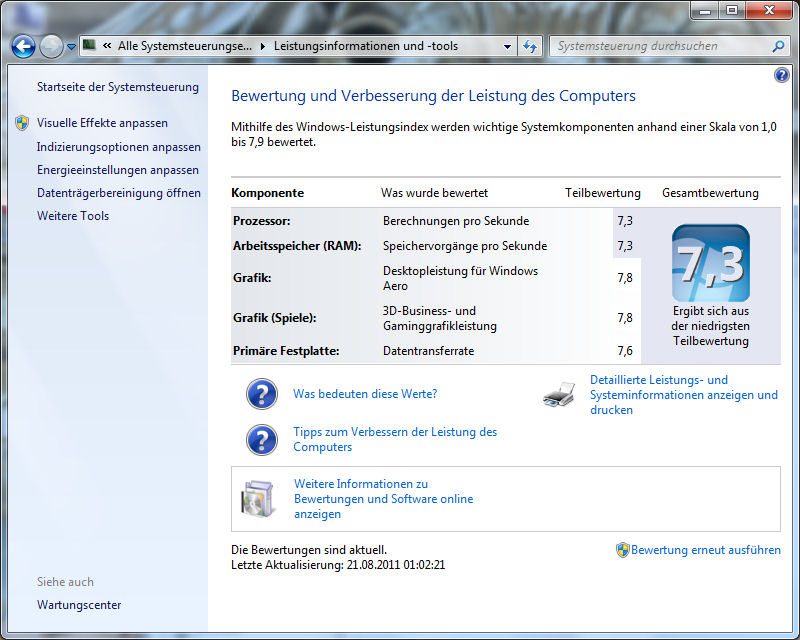The height and width of the screenshot is (640, 800).
Task: Select 'Leistungsinformationen und -tools' breadcrumb
Action: [x=366, y=46]
